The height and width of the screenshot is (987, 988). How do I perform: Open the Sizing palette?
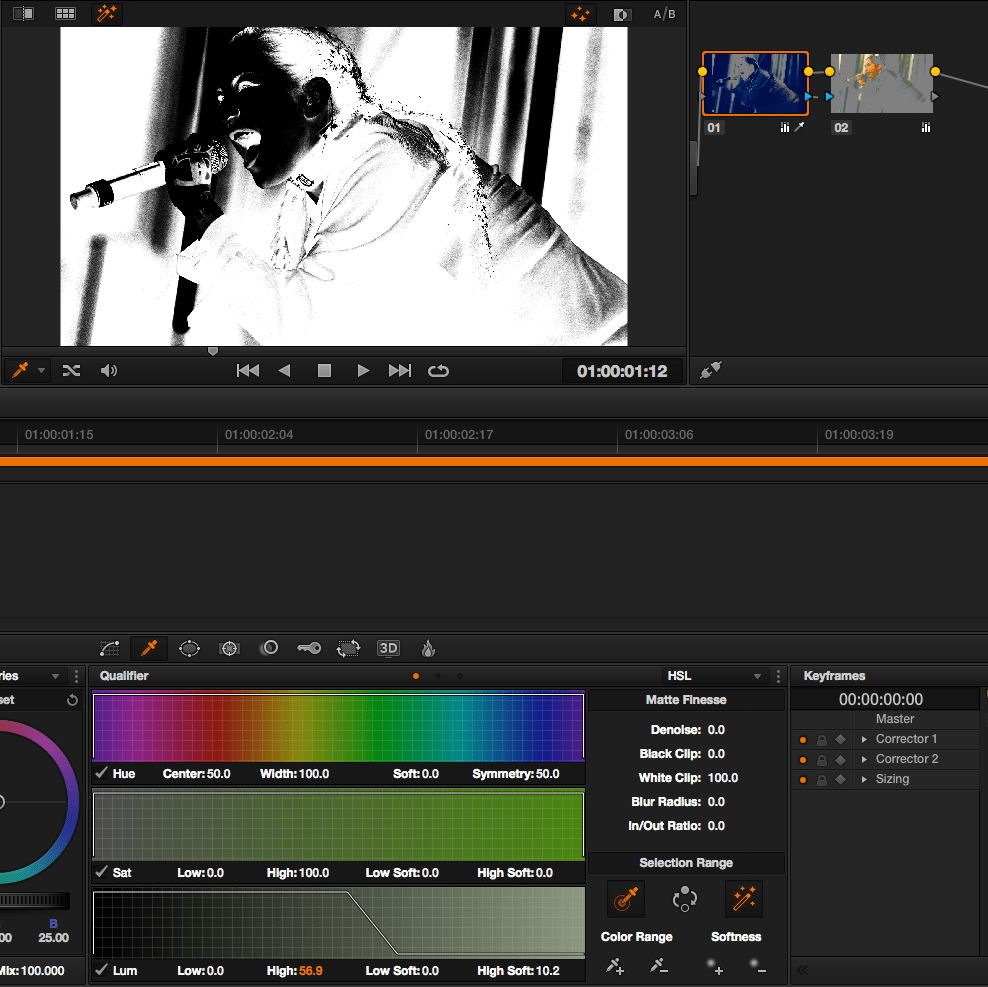click(x=349, y=648)
